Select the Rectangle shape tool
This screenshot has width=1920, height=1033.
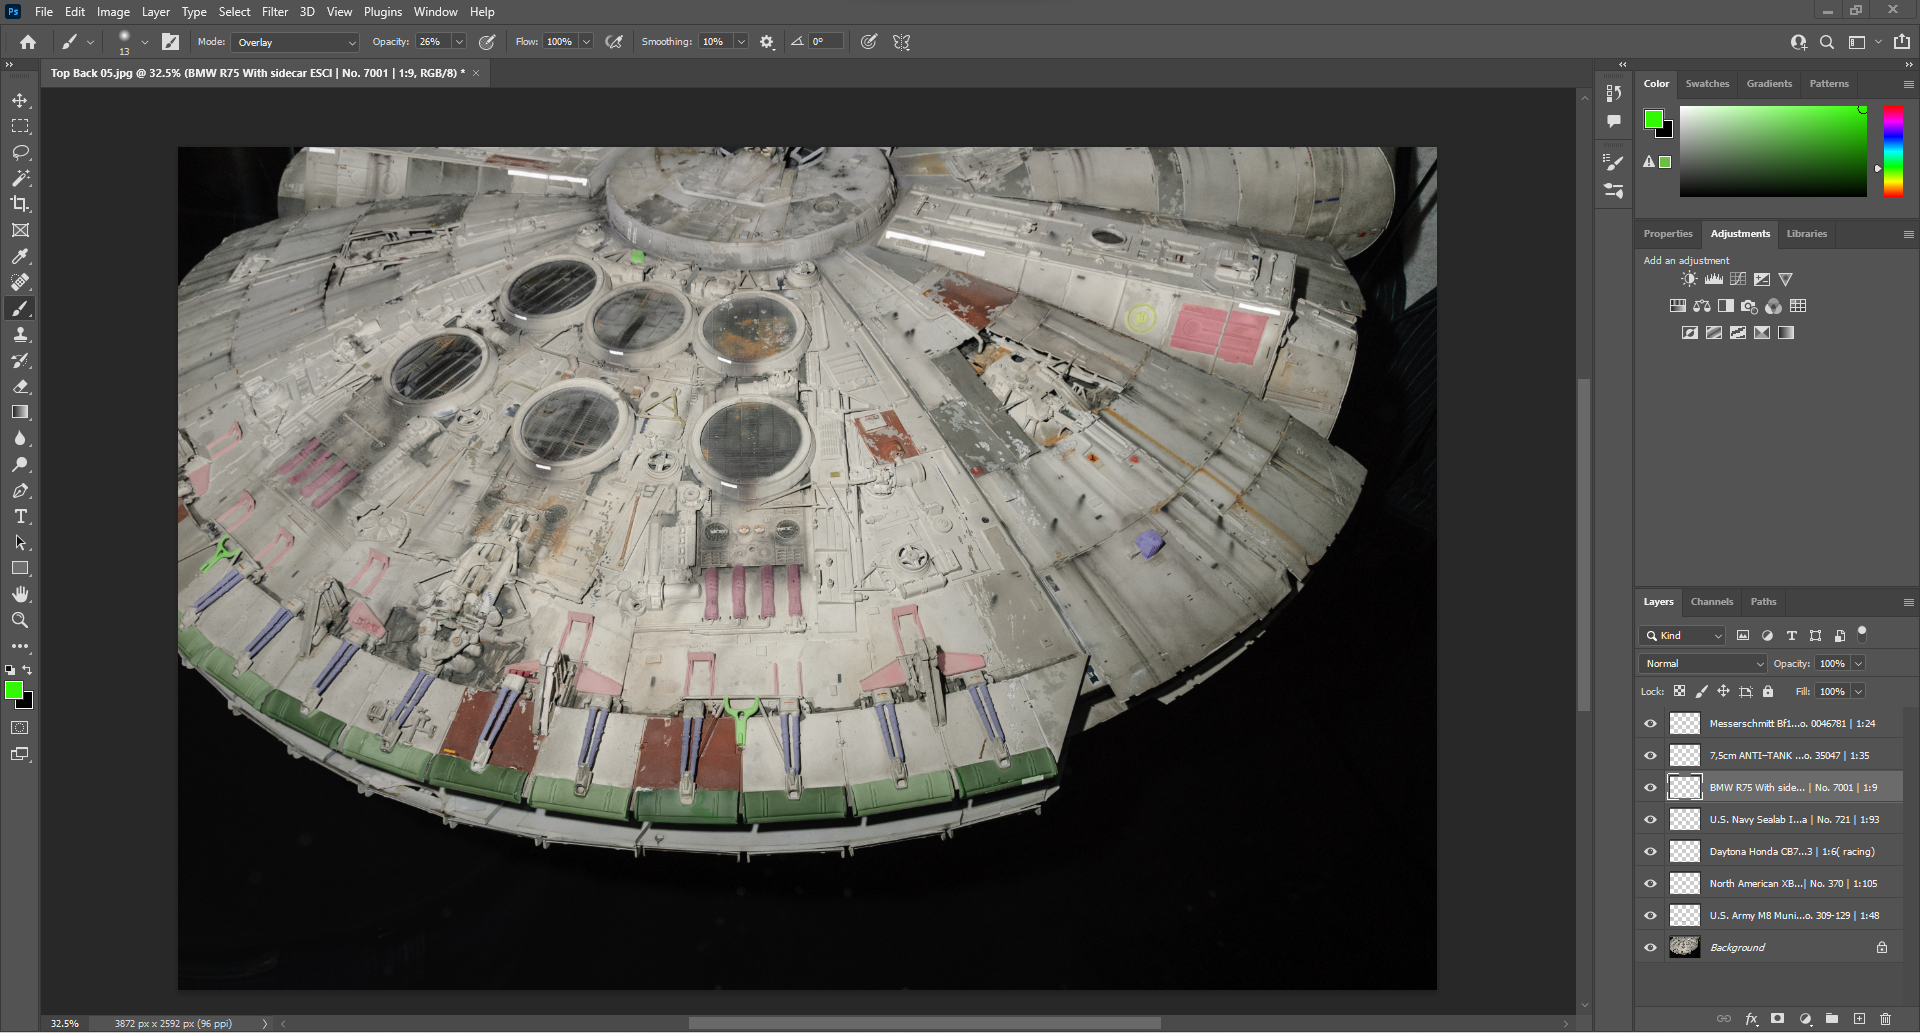[x=20, y=568]
